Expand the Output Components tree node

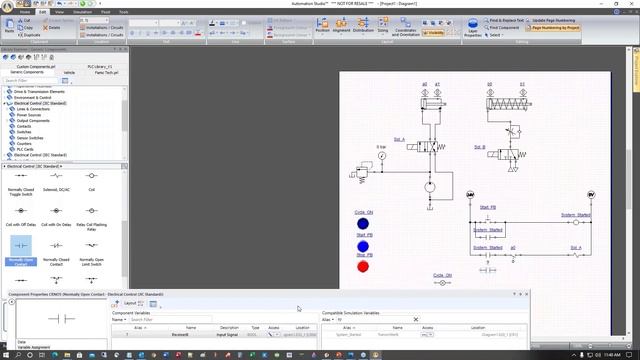[7, 121]
